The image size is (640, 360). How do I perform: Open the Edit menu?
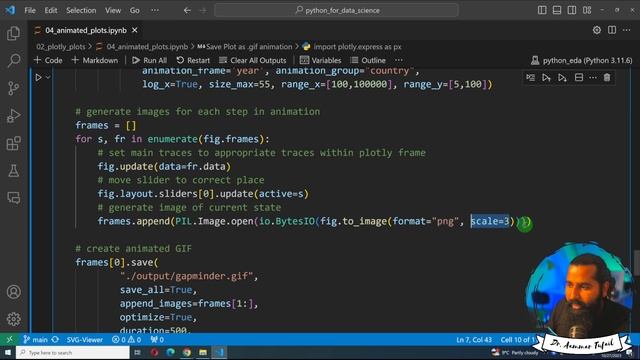51,10
